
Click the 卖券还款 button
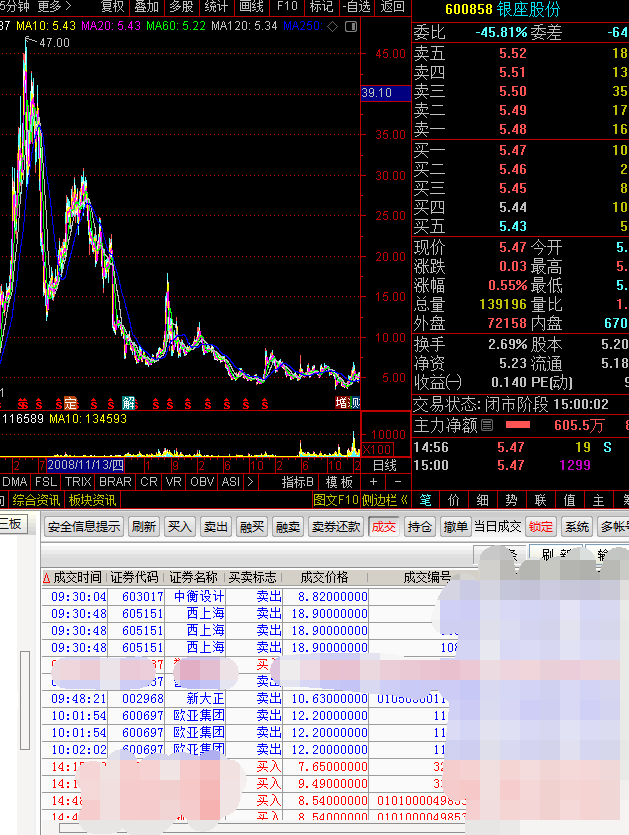336,527
